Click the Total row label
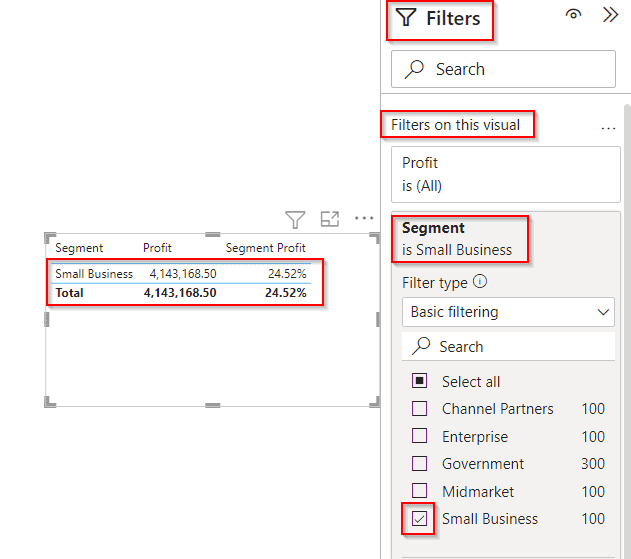 point(69,293)
